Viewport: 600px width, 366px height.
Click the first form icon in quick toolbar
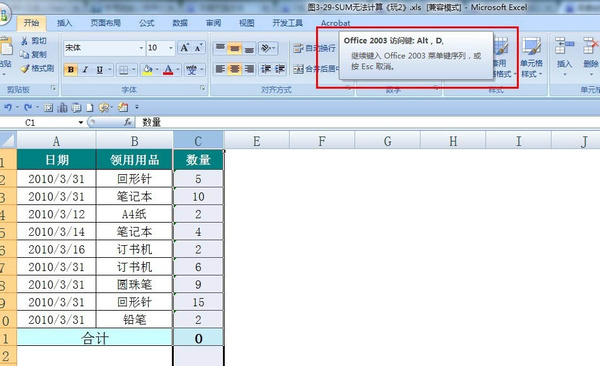click(x=49, y=108)
